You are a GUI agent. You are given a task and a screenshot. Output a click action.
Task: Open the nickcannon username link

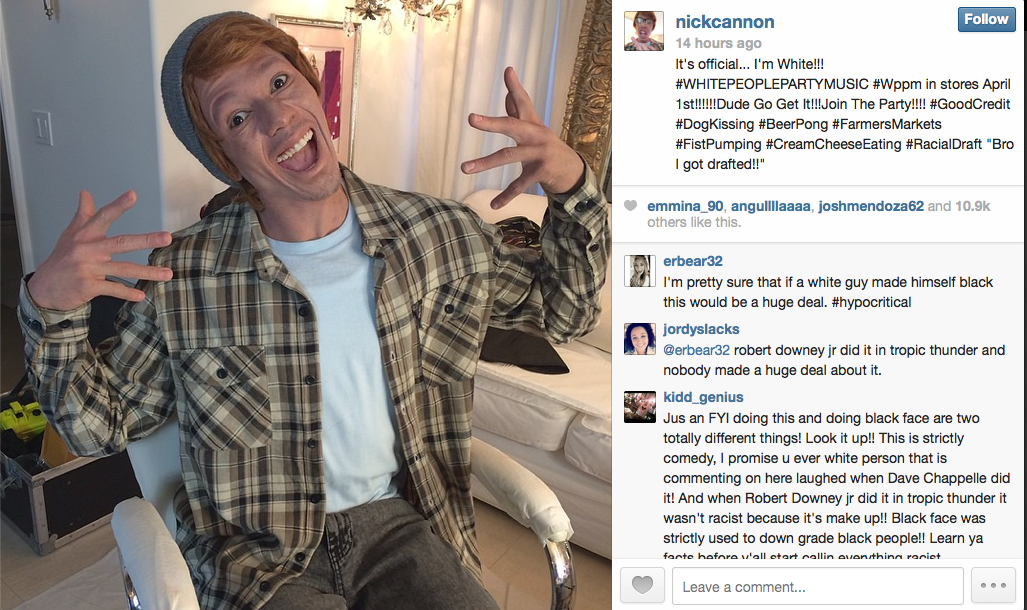[x=724, y=22]
